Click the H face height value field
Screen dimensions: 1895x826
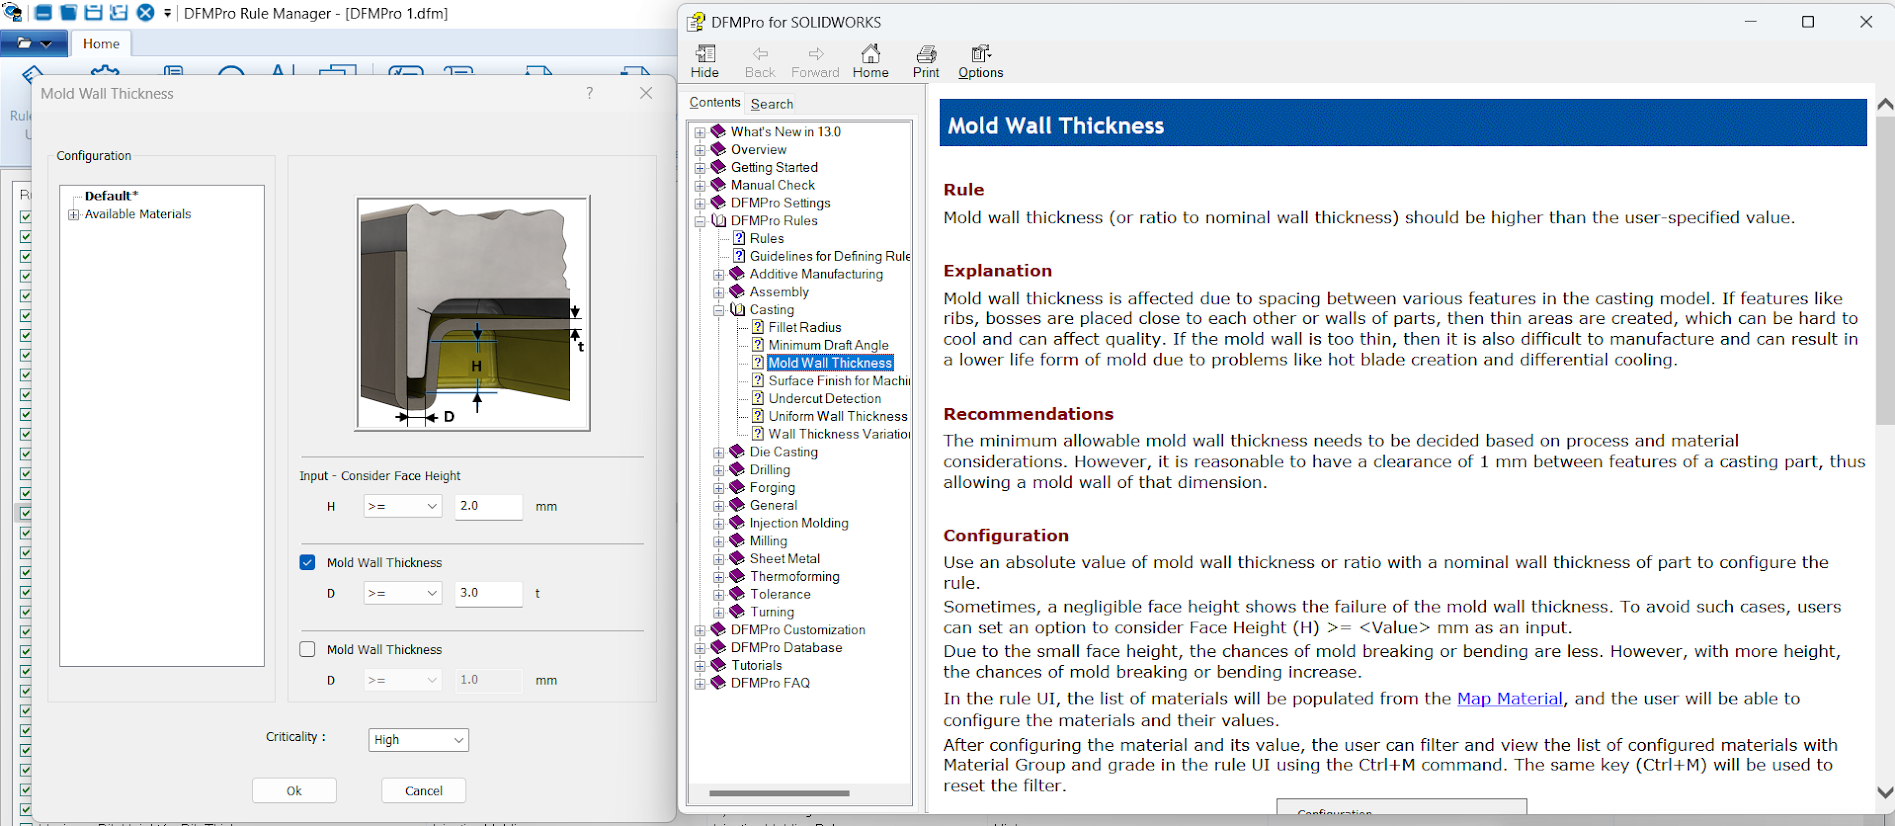click(x=488, y=507)
